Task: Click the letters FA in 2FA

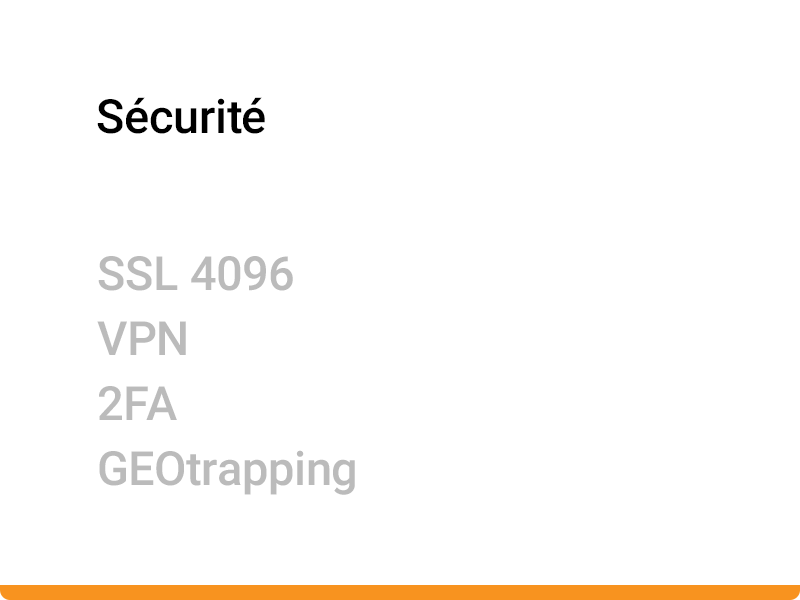Action: pos(151,404)
